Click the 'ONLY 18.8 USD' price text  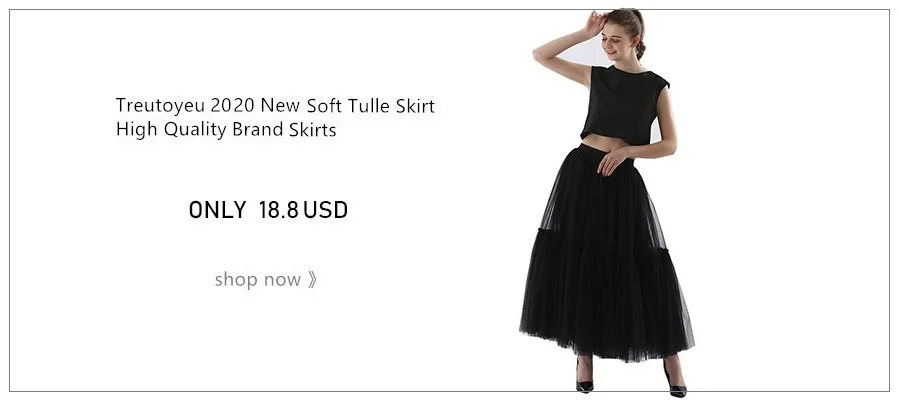(x=268, y=210)
